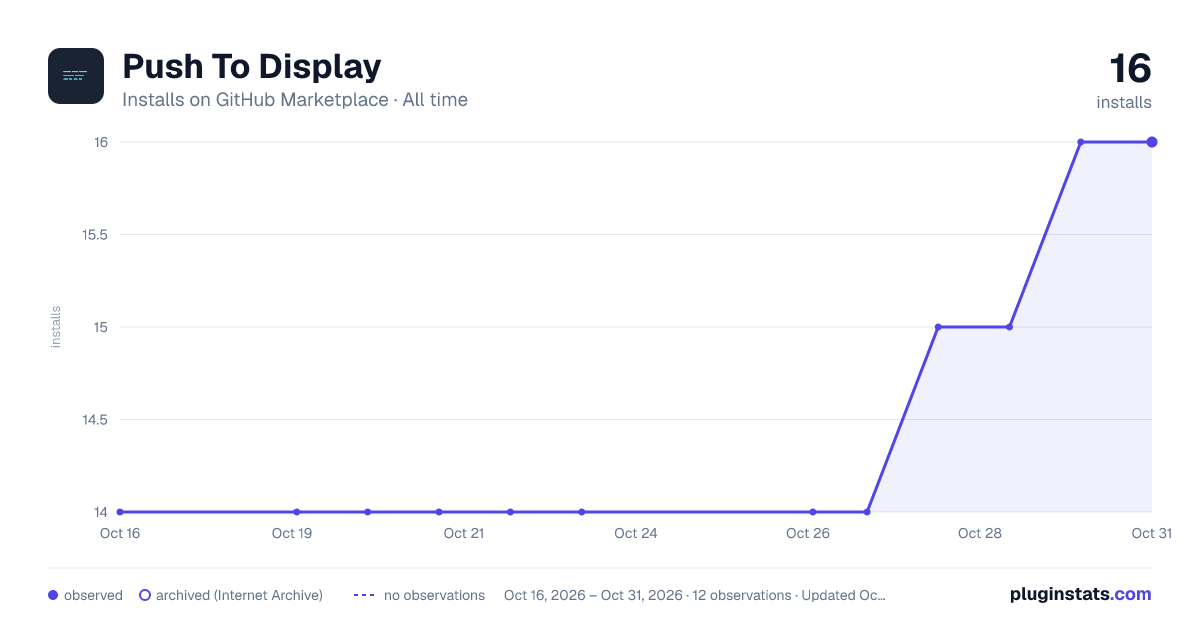Screen dimensions: 1200x630
Task: Click the last data point at 14 before the rise
Action: coord(867,512)
